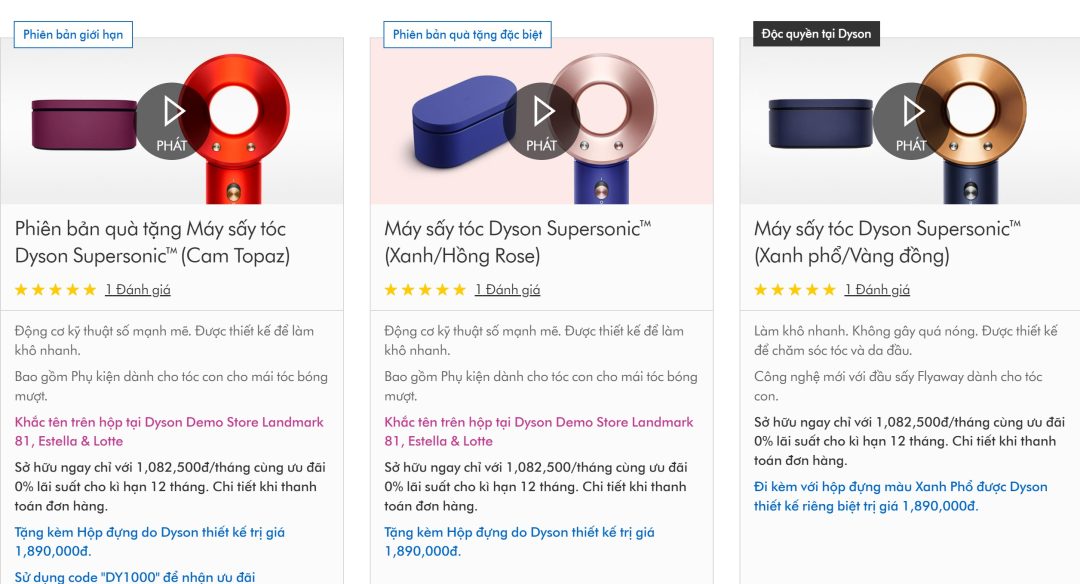The height and width of the screenshot is (584, 1080).
Task: Open Máy sấy tóc Xanh phổ/Vàng đồng title
Action: [887, 242]
